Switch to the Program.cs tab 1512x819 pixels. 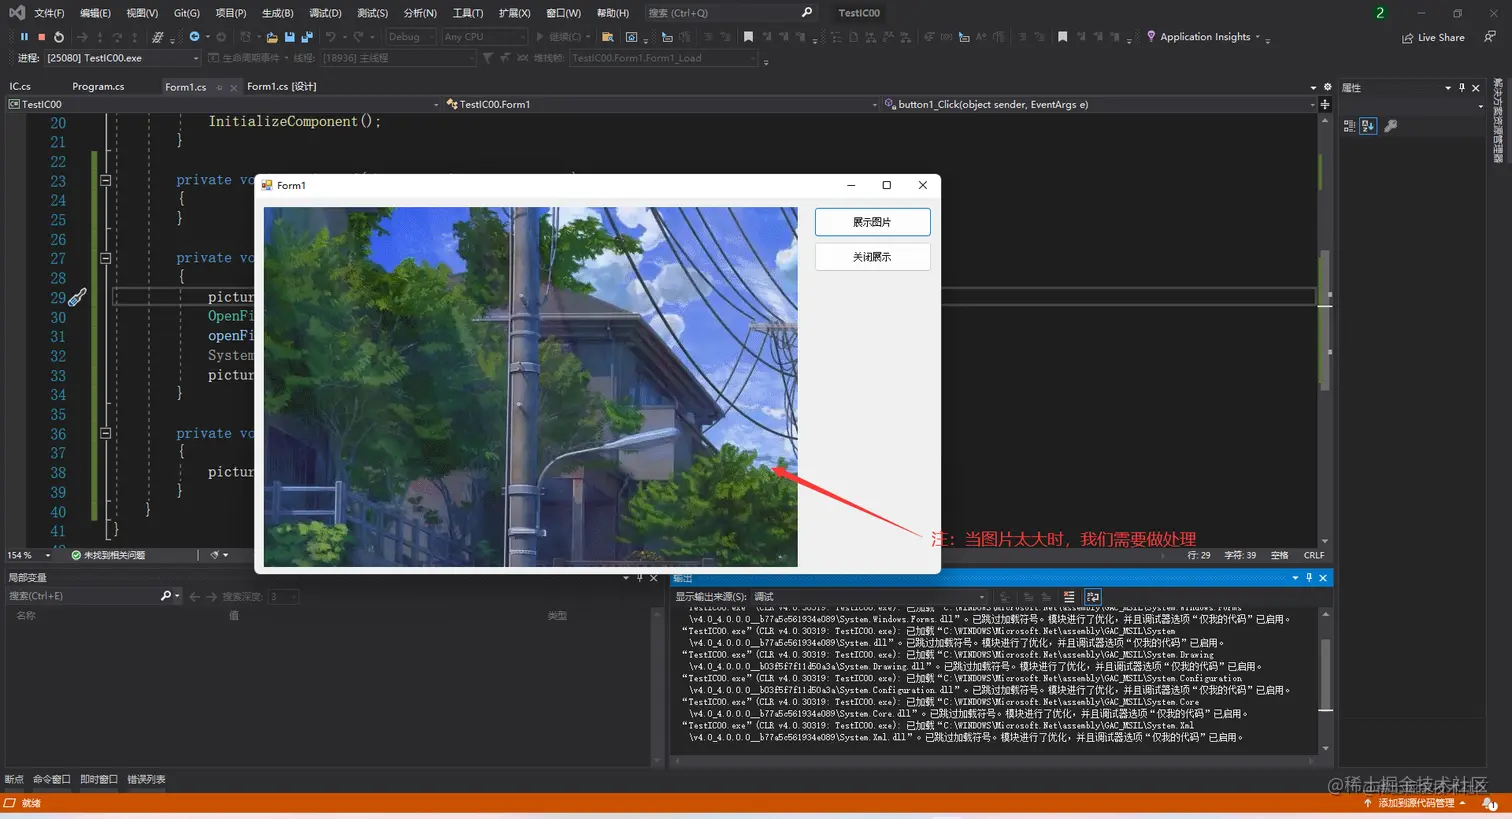98,87
